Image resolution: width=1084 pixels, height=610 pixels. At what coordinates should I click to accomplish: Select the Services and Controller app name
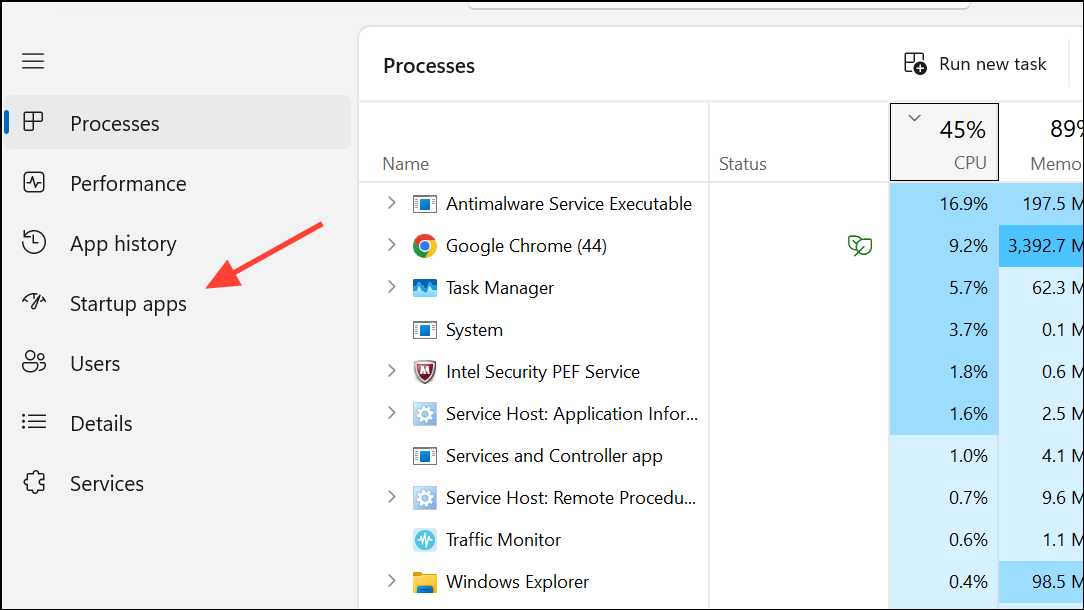tap(554, 456)
